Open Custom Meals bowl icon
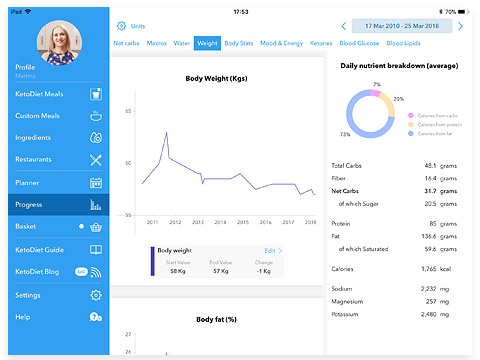The width and height of the screenshot is (480, 360). pos(96,116)
